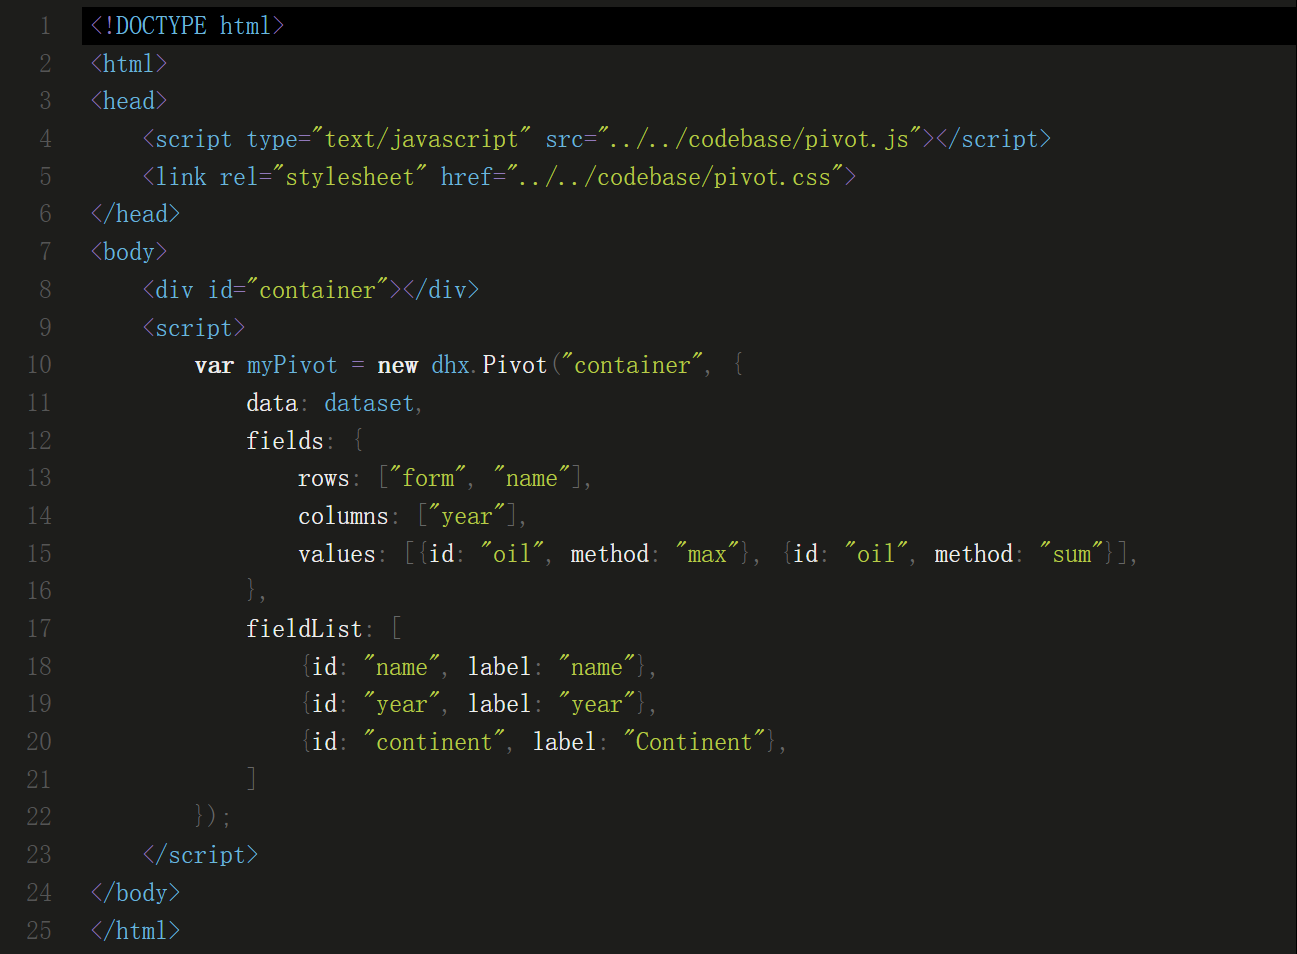Image resolution: width=1297 pixels, height=954 pixels.
Task: Click the opening html tag on line 2
Action: 129,64
